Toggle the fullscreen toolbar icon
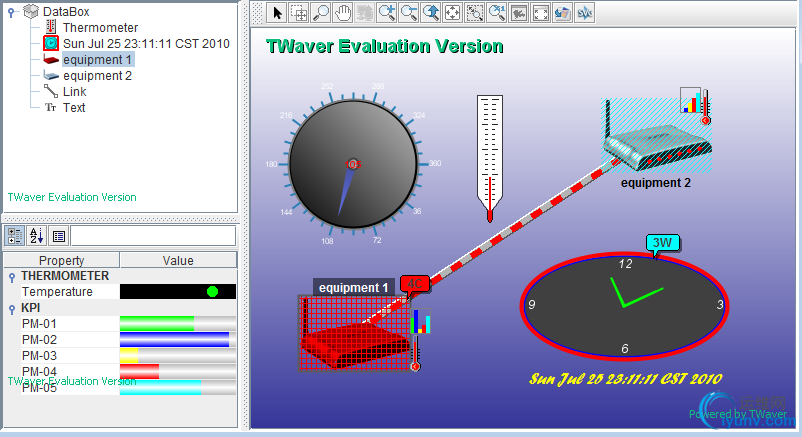The width and height of the screenshot is (802, 437). (x=541, y=13)
